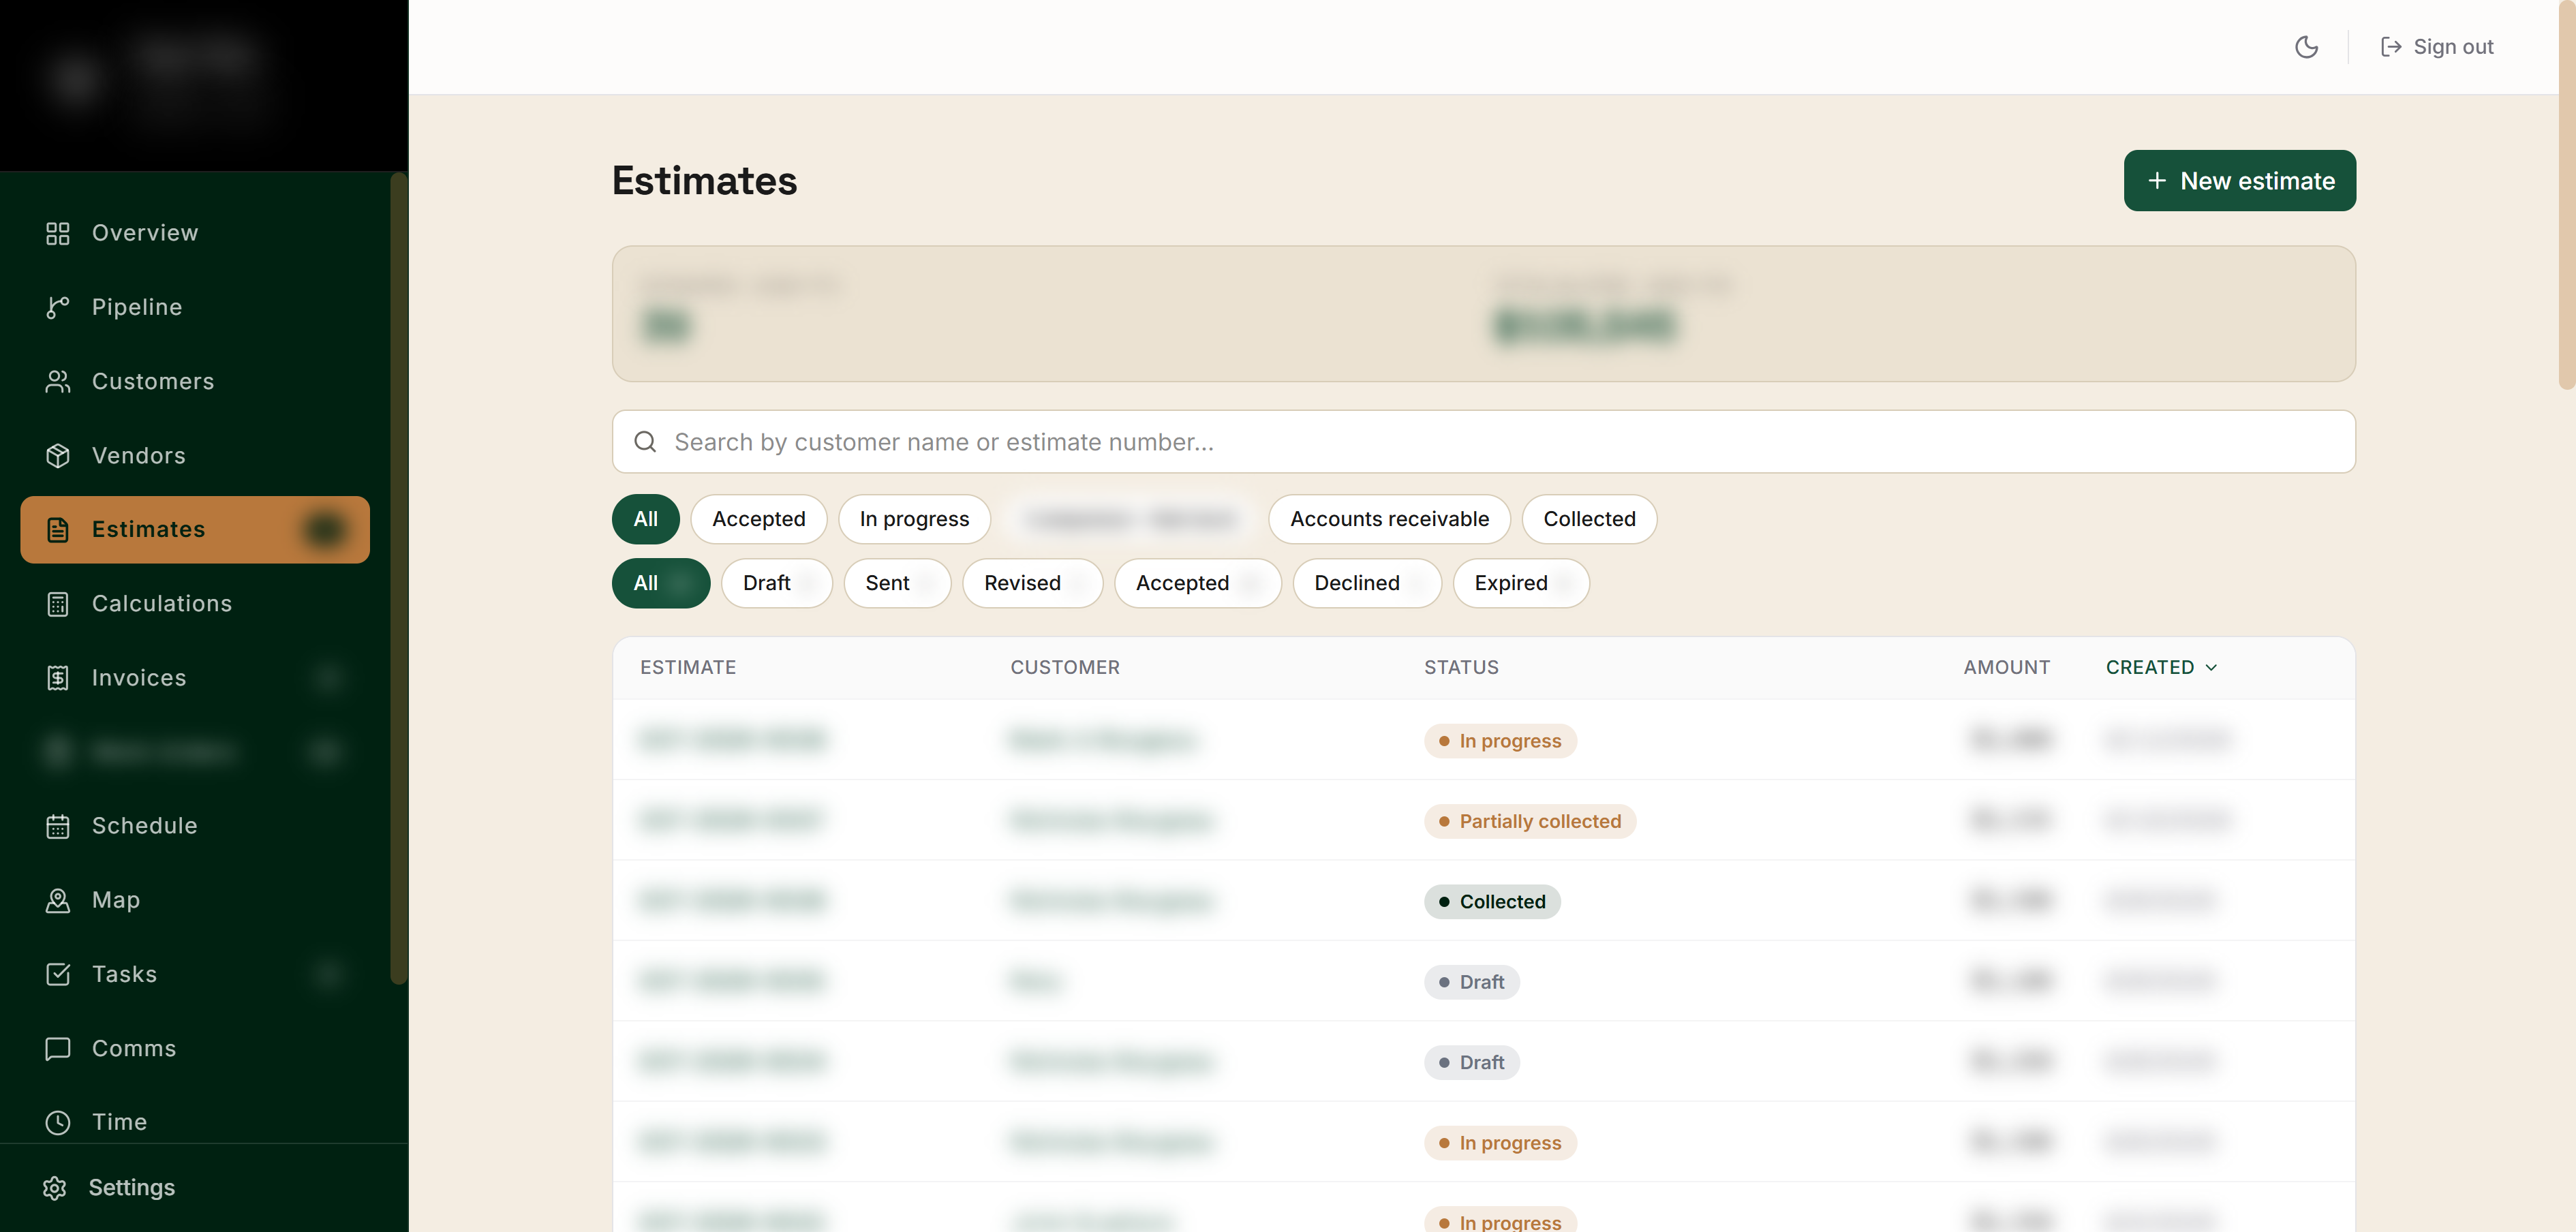Filter estimates by Revised status
The height and width of the screenshot is (1232, 2576).
click(1032, 583)
